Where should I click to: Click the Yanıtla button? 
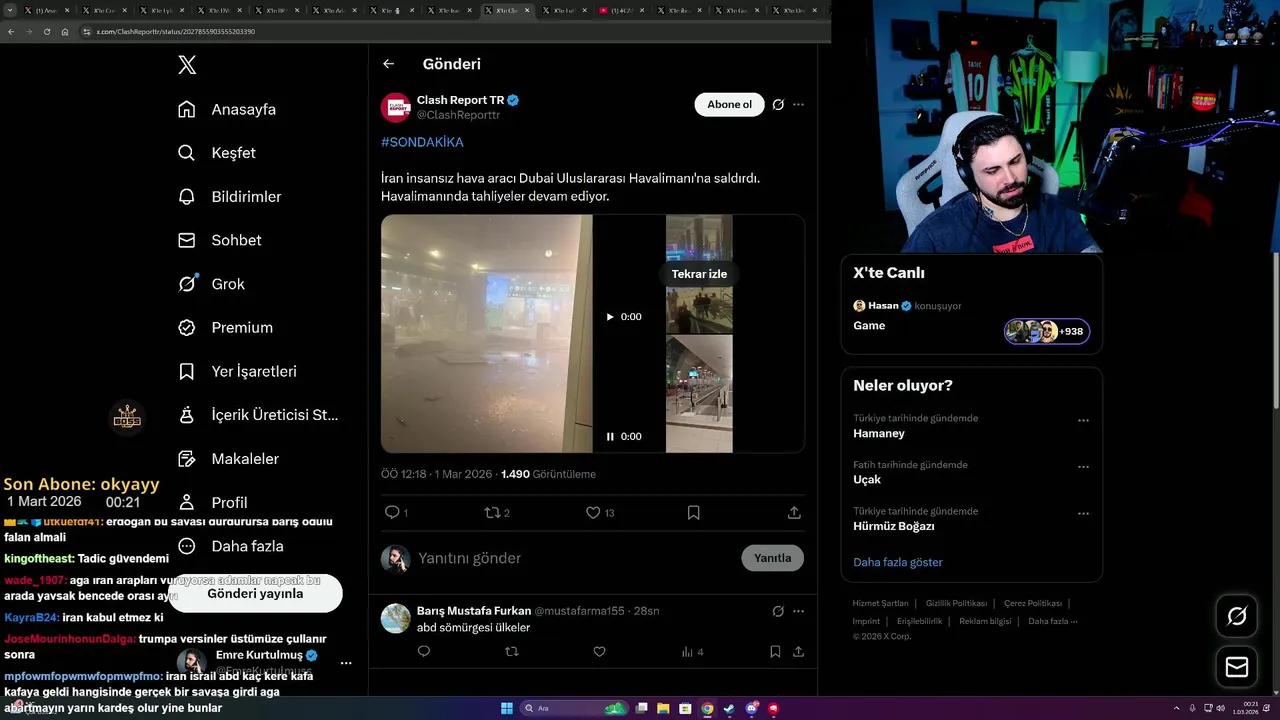[772, 558]
